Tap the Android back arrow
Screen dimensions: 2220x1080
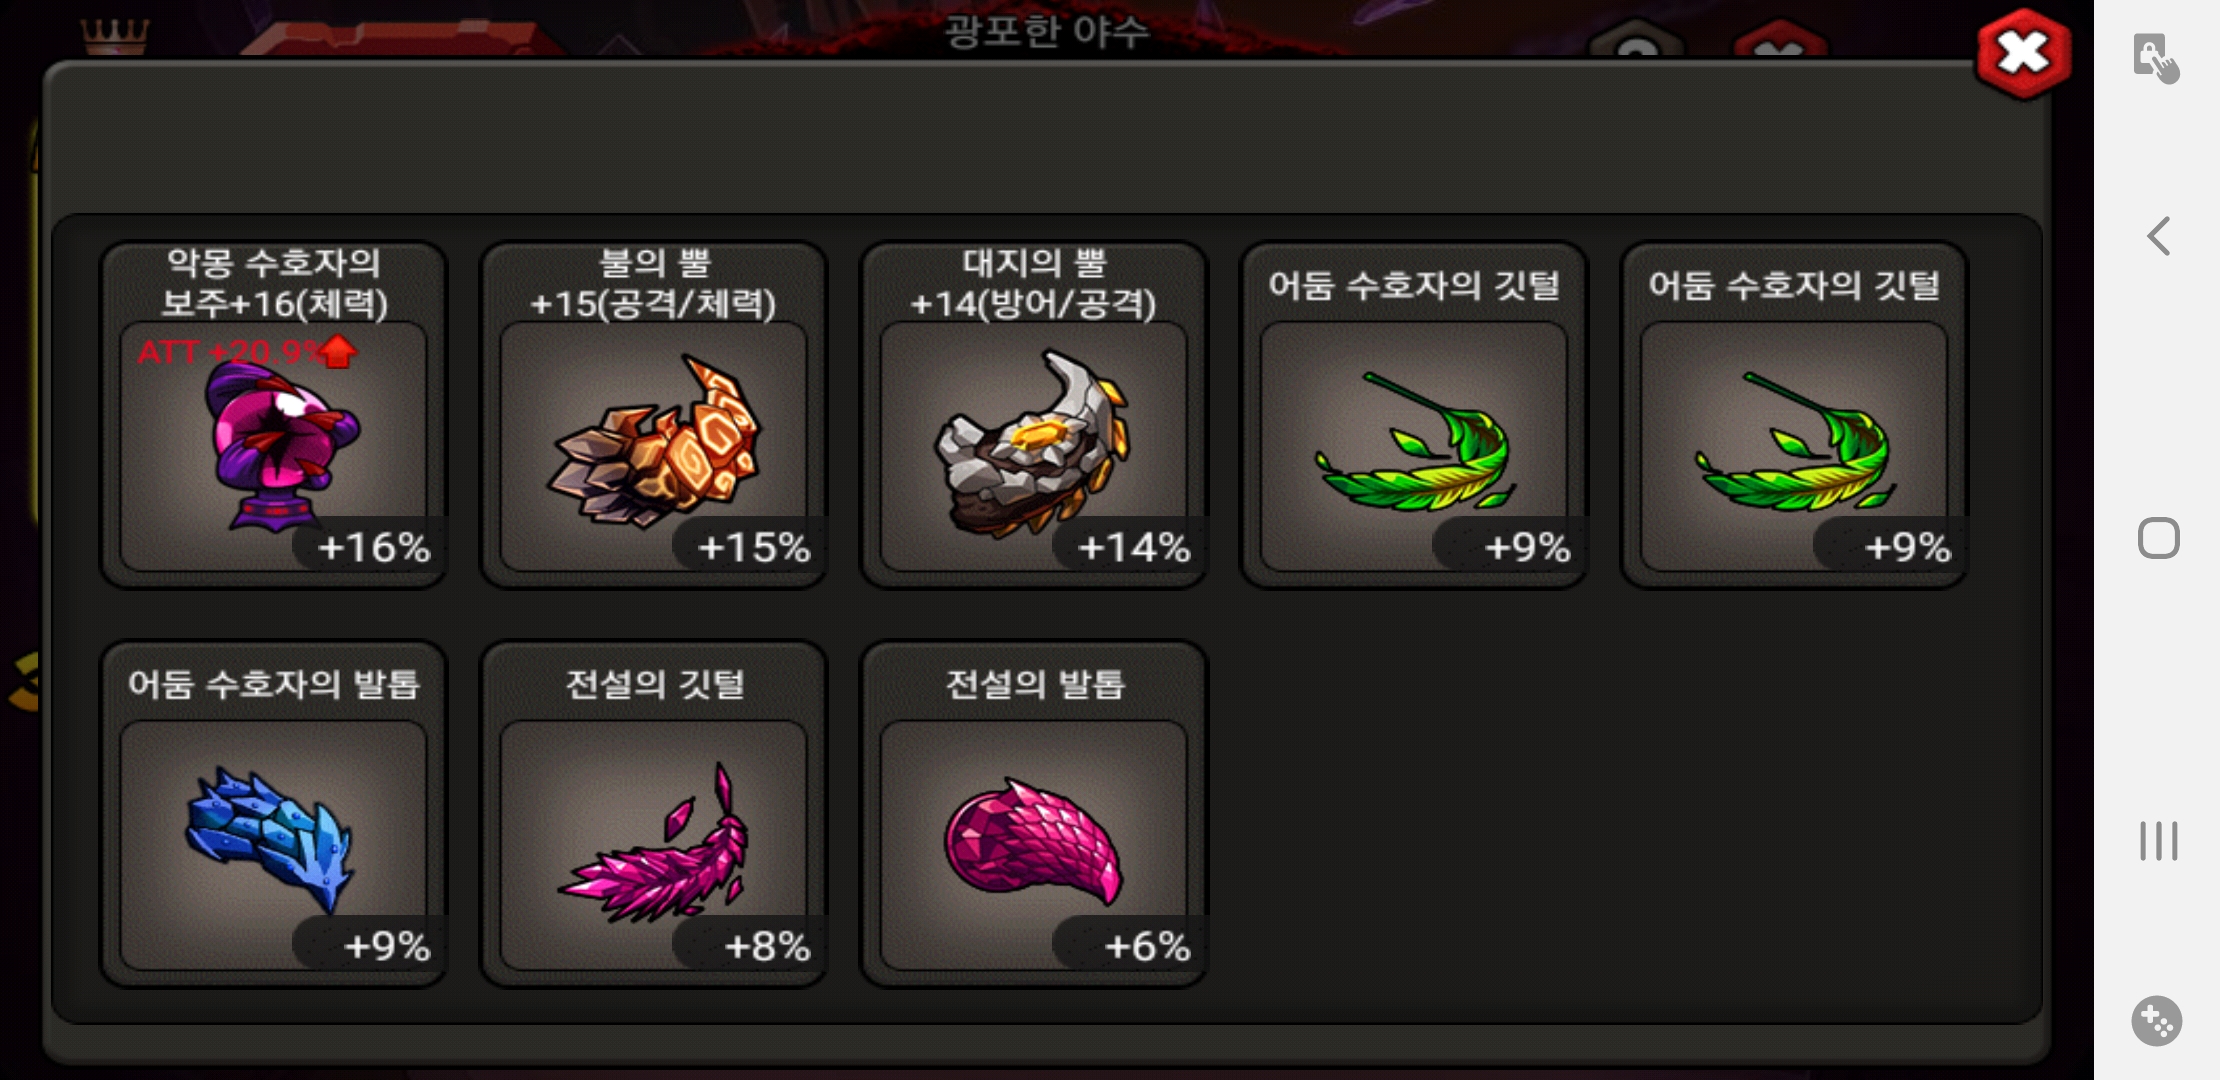2159,236
